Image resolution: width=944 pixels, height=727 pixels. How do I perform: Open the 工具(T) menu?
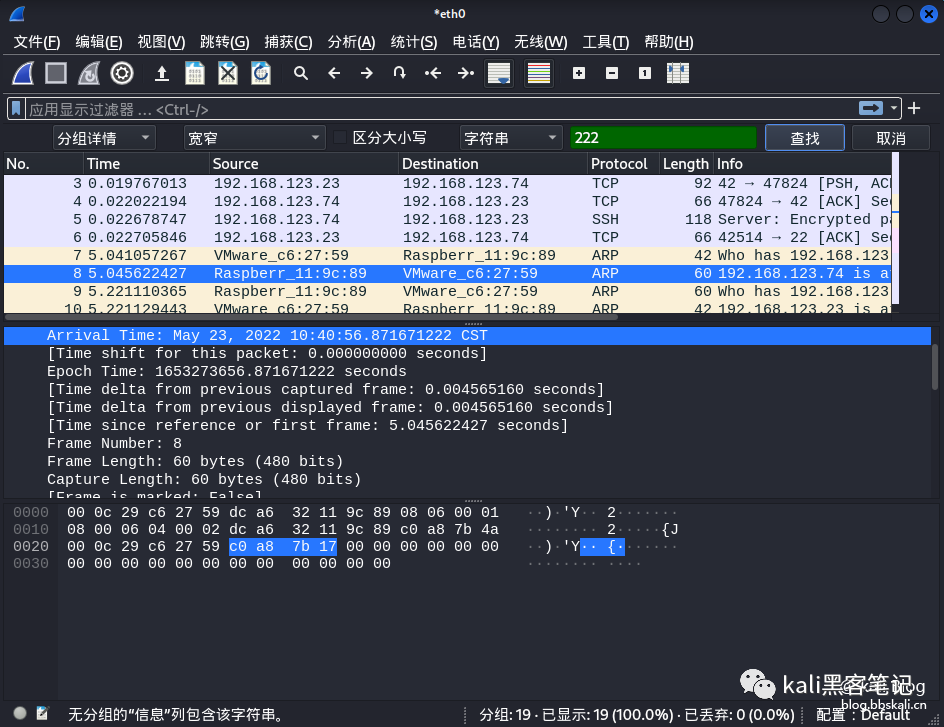pos(606,42)
